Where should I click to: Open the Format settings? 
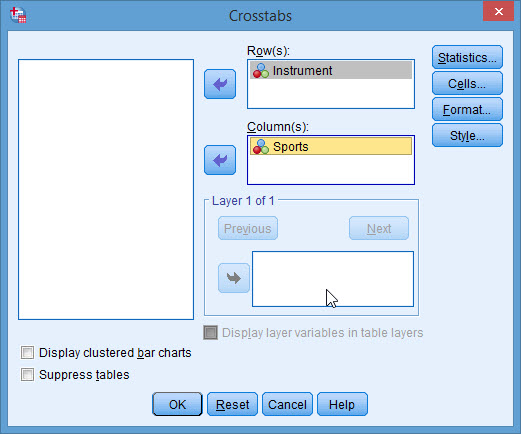click(x=467, y=109)
